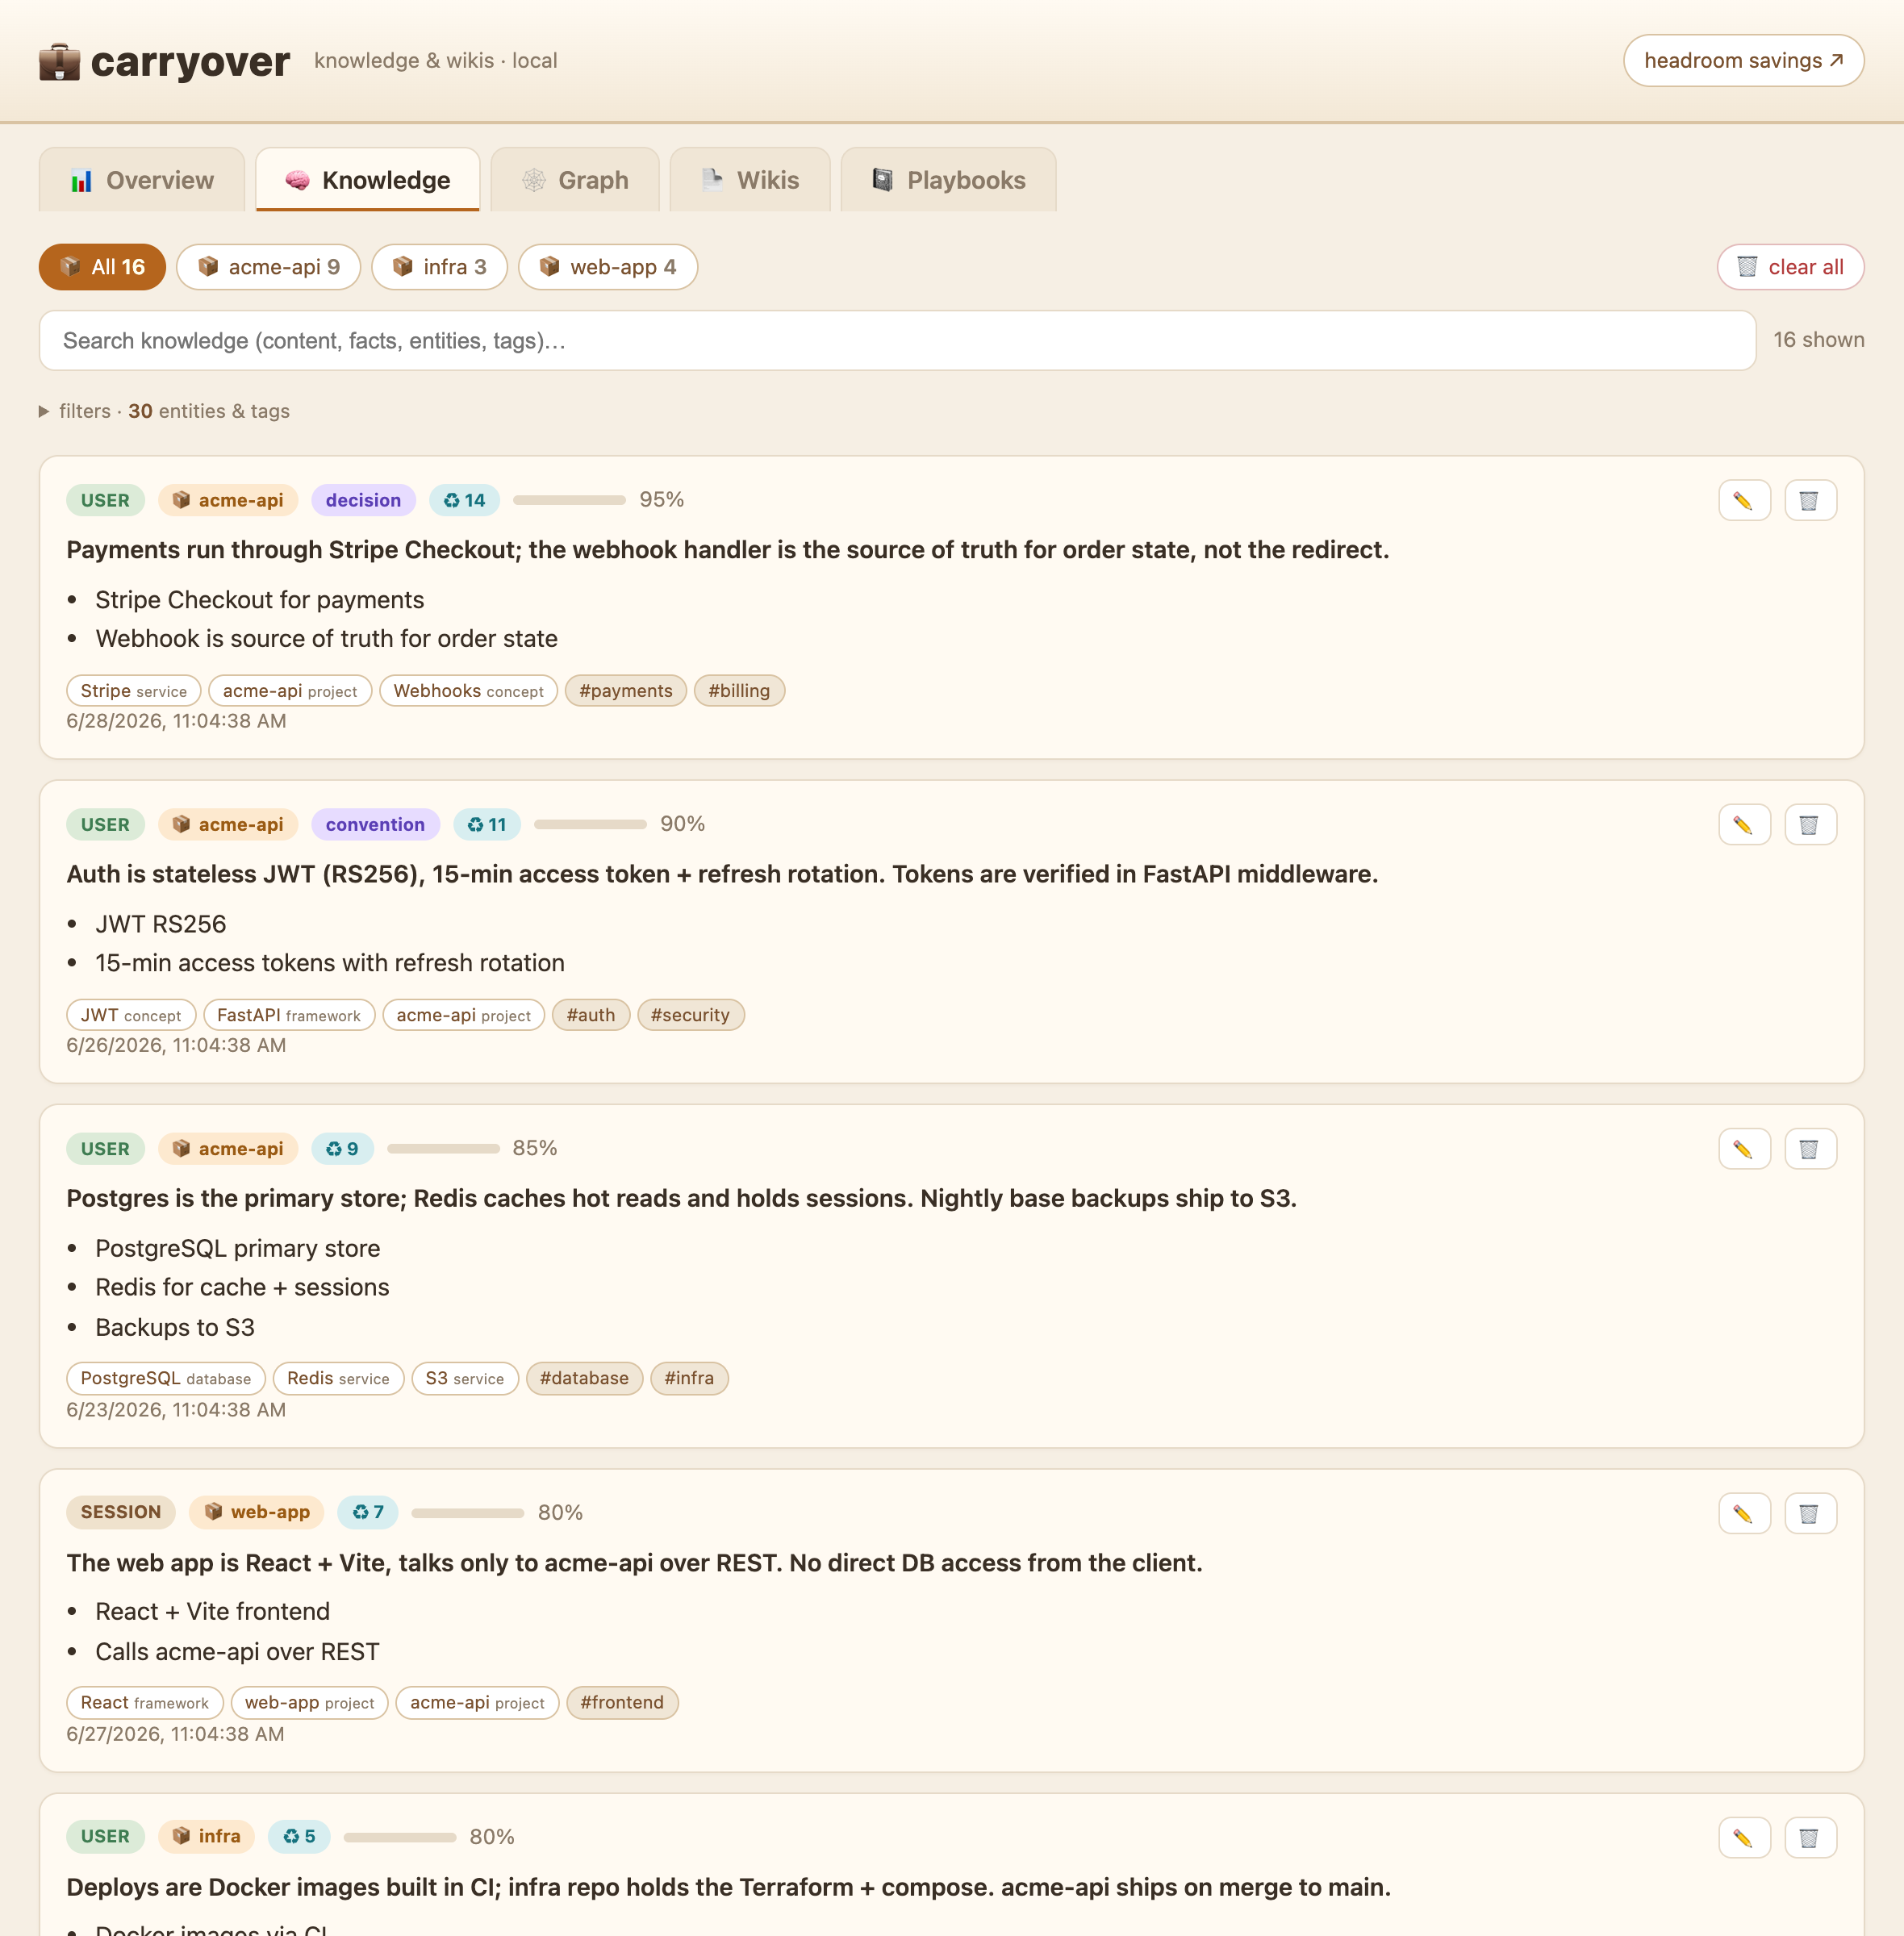Click the #billing tag
1904x1936 pixels.
point(739,691)
